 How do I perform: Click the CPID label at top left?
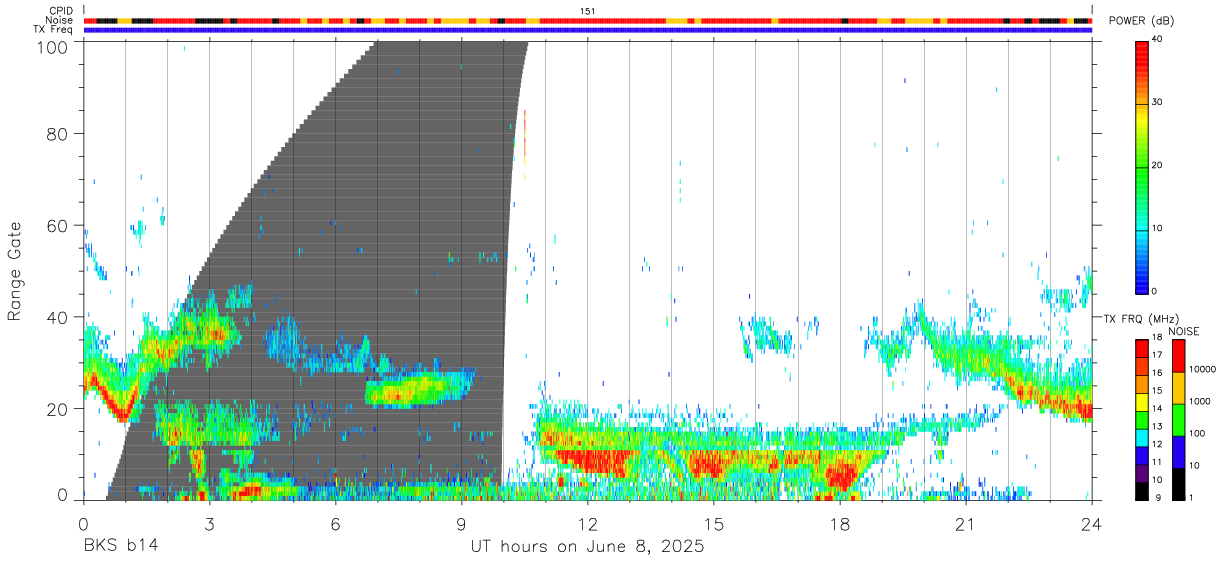pos(60,11)
